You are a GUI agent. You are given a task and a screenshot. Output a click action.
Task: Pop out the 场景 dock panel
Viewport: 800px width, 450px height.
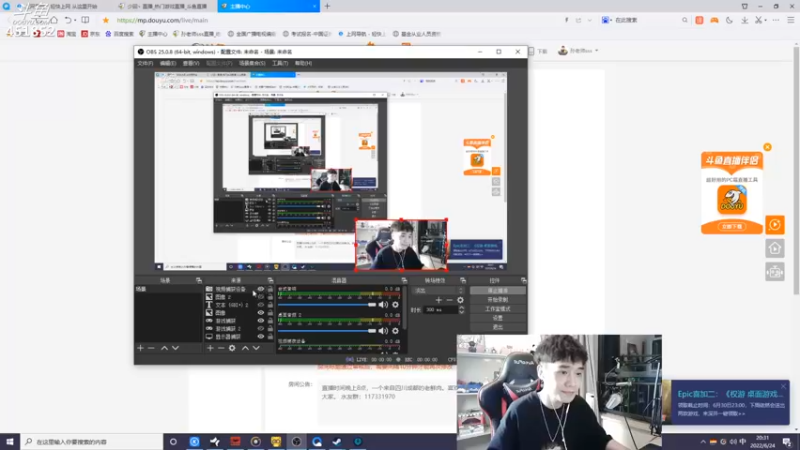[x=199, y=280]
